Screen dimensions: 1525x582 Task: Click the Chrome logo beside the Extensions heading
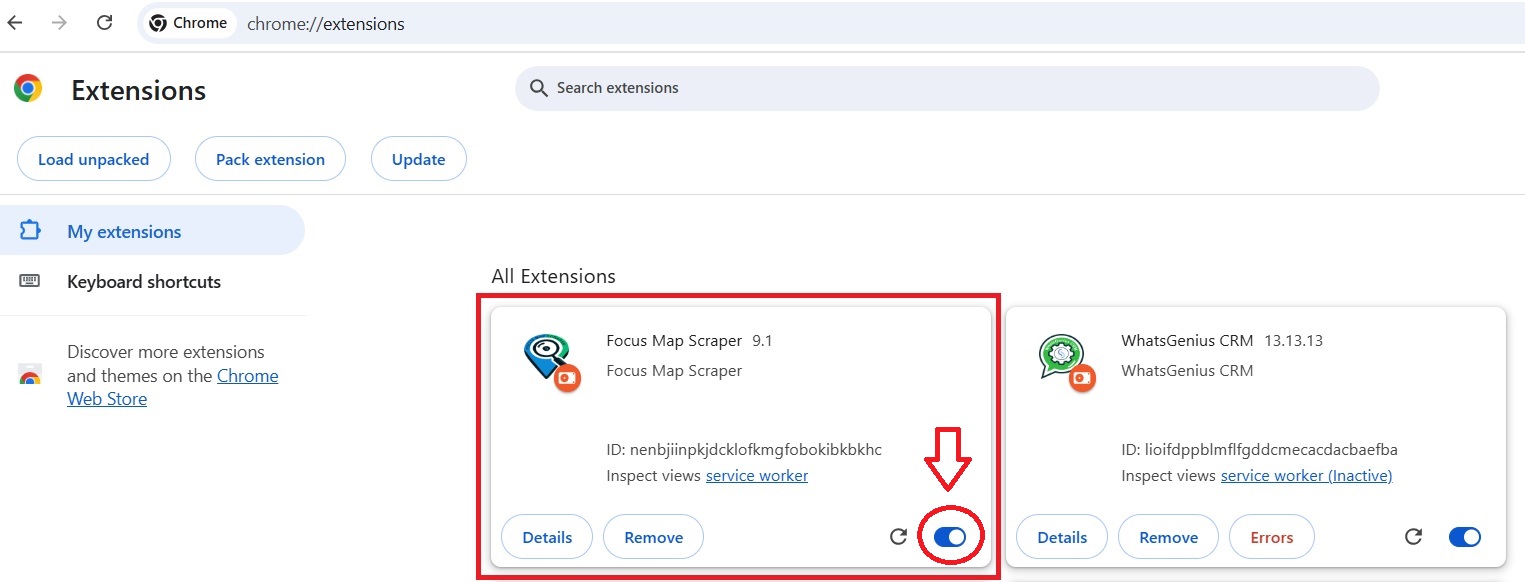point(27,88)
